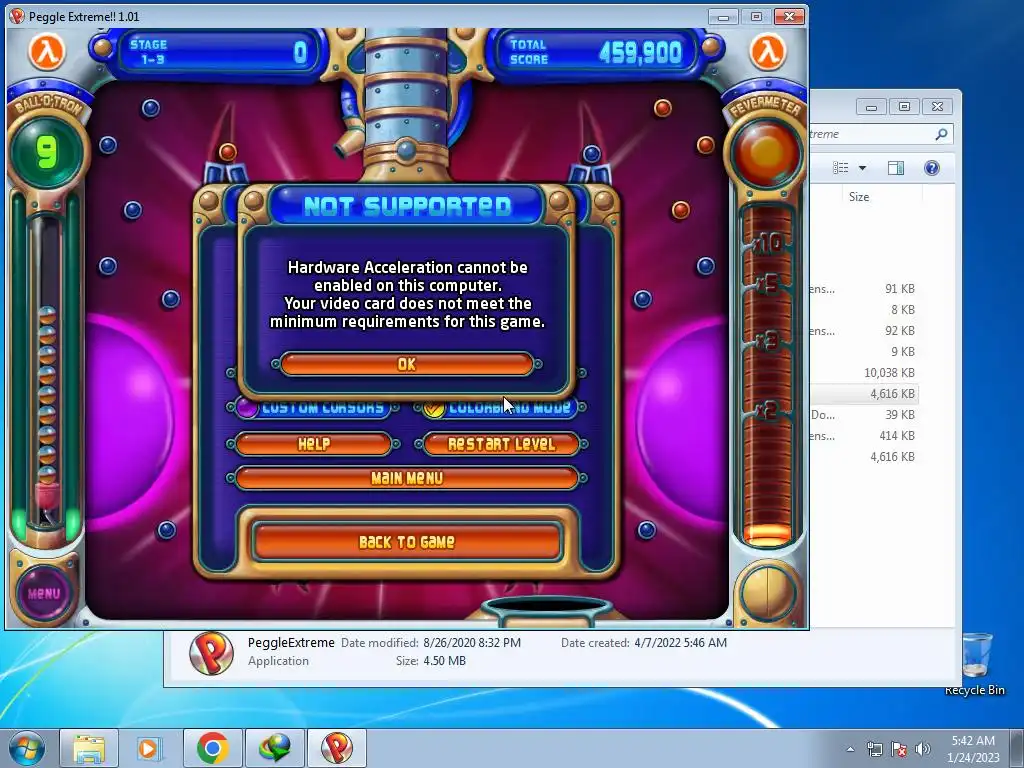Image resolution: width=1024 pixels, height=768 pixels.
Task: Click the Help button
Action: [x=313, y=444]
